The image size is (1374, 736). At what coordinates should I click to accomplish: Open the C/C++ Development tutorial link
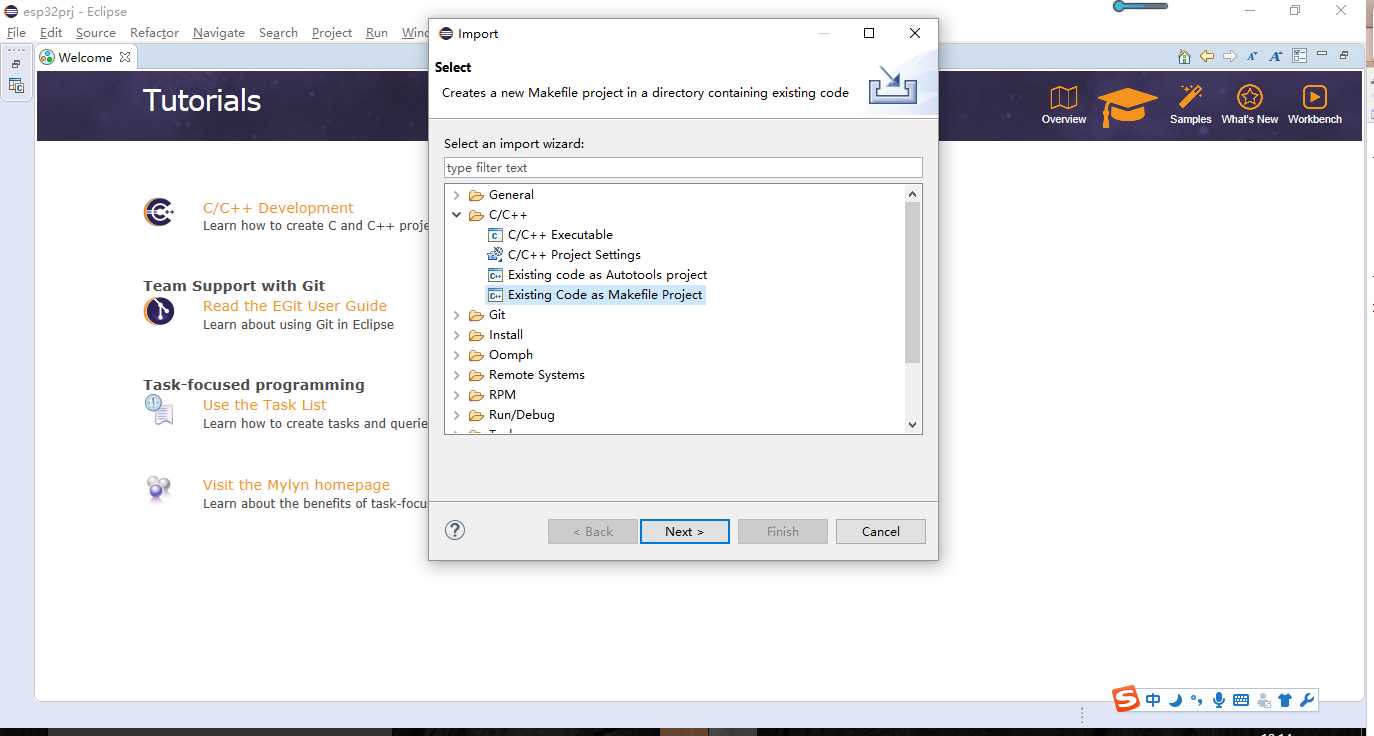(x=278, y=208)
